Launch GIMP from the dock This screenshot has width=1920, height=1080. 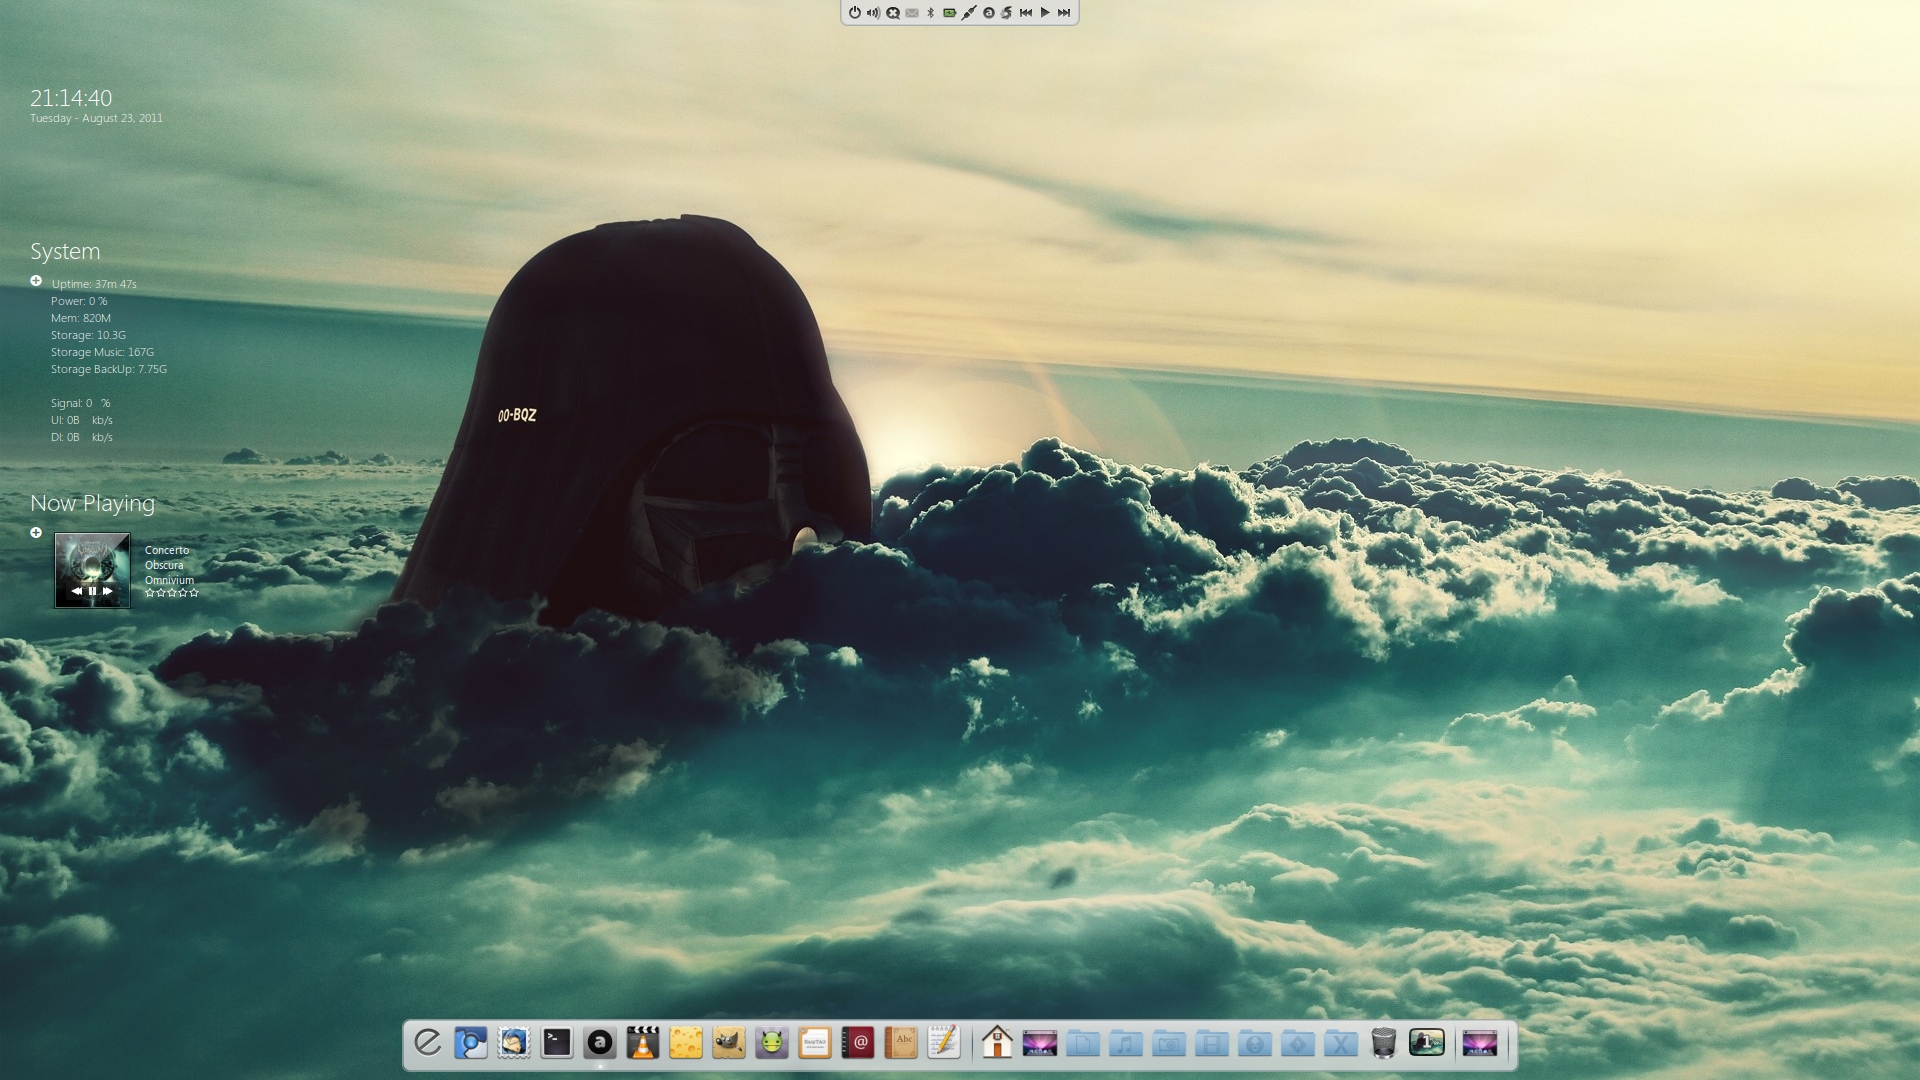(729, 1043)
